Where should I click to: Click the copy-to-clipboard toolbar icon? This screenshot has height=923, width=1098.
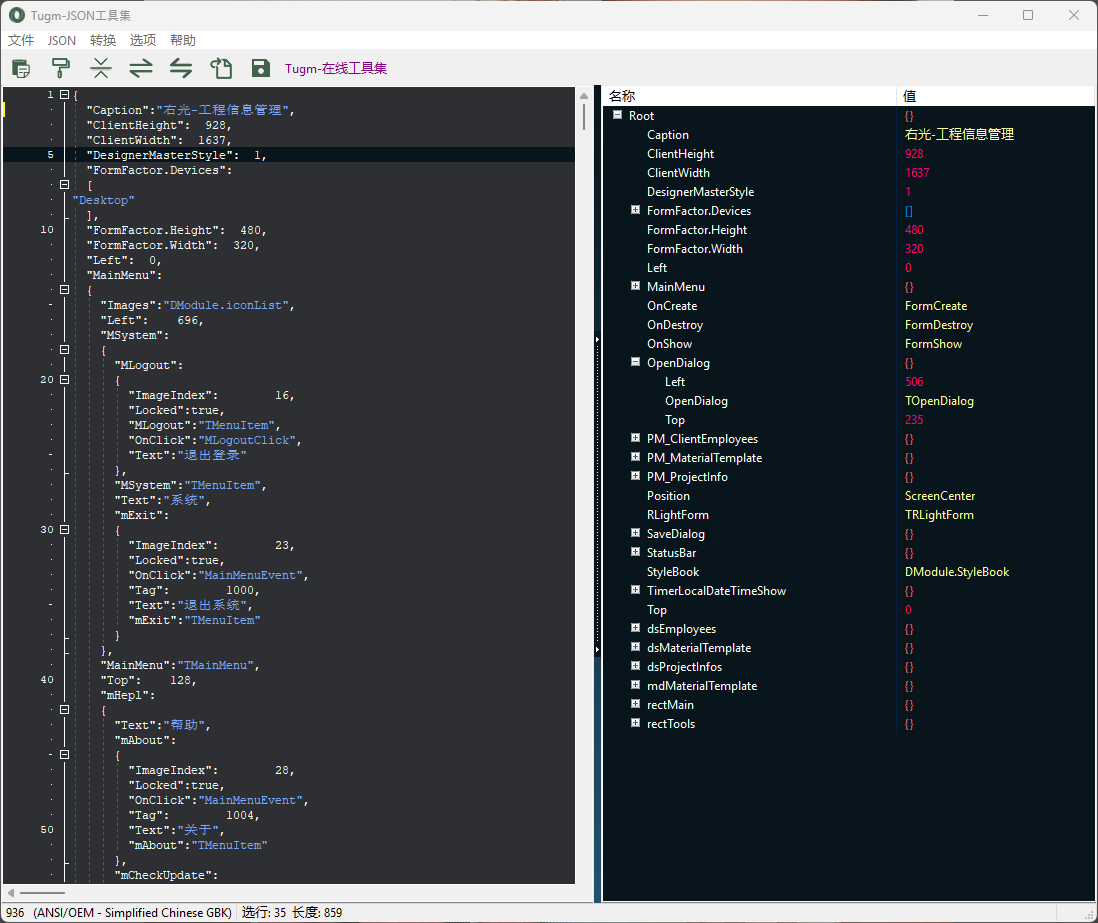point(21,68)
